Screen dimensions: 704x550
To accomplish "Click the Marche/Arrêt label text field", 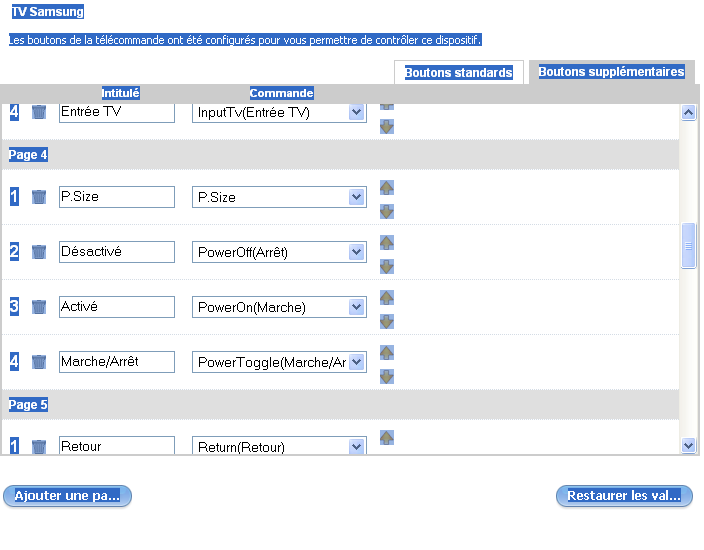I will coord(117,362).
